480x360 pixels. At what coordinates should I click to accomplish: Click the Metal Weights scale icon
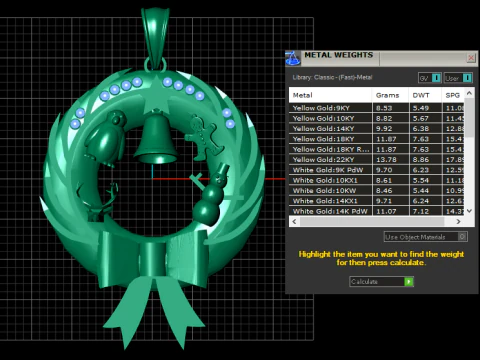(x=293, y=58)
